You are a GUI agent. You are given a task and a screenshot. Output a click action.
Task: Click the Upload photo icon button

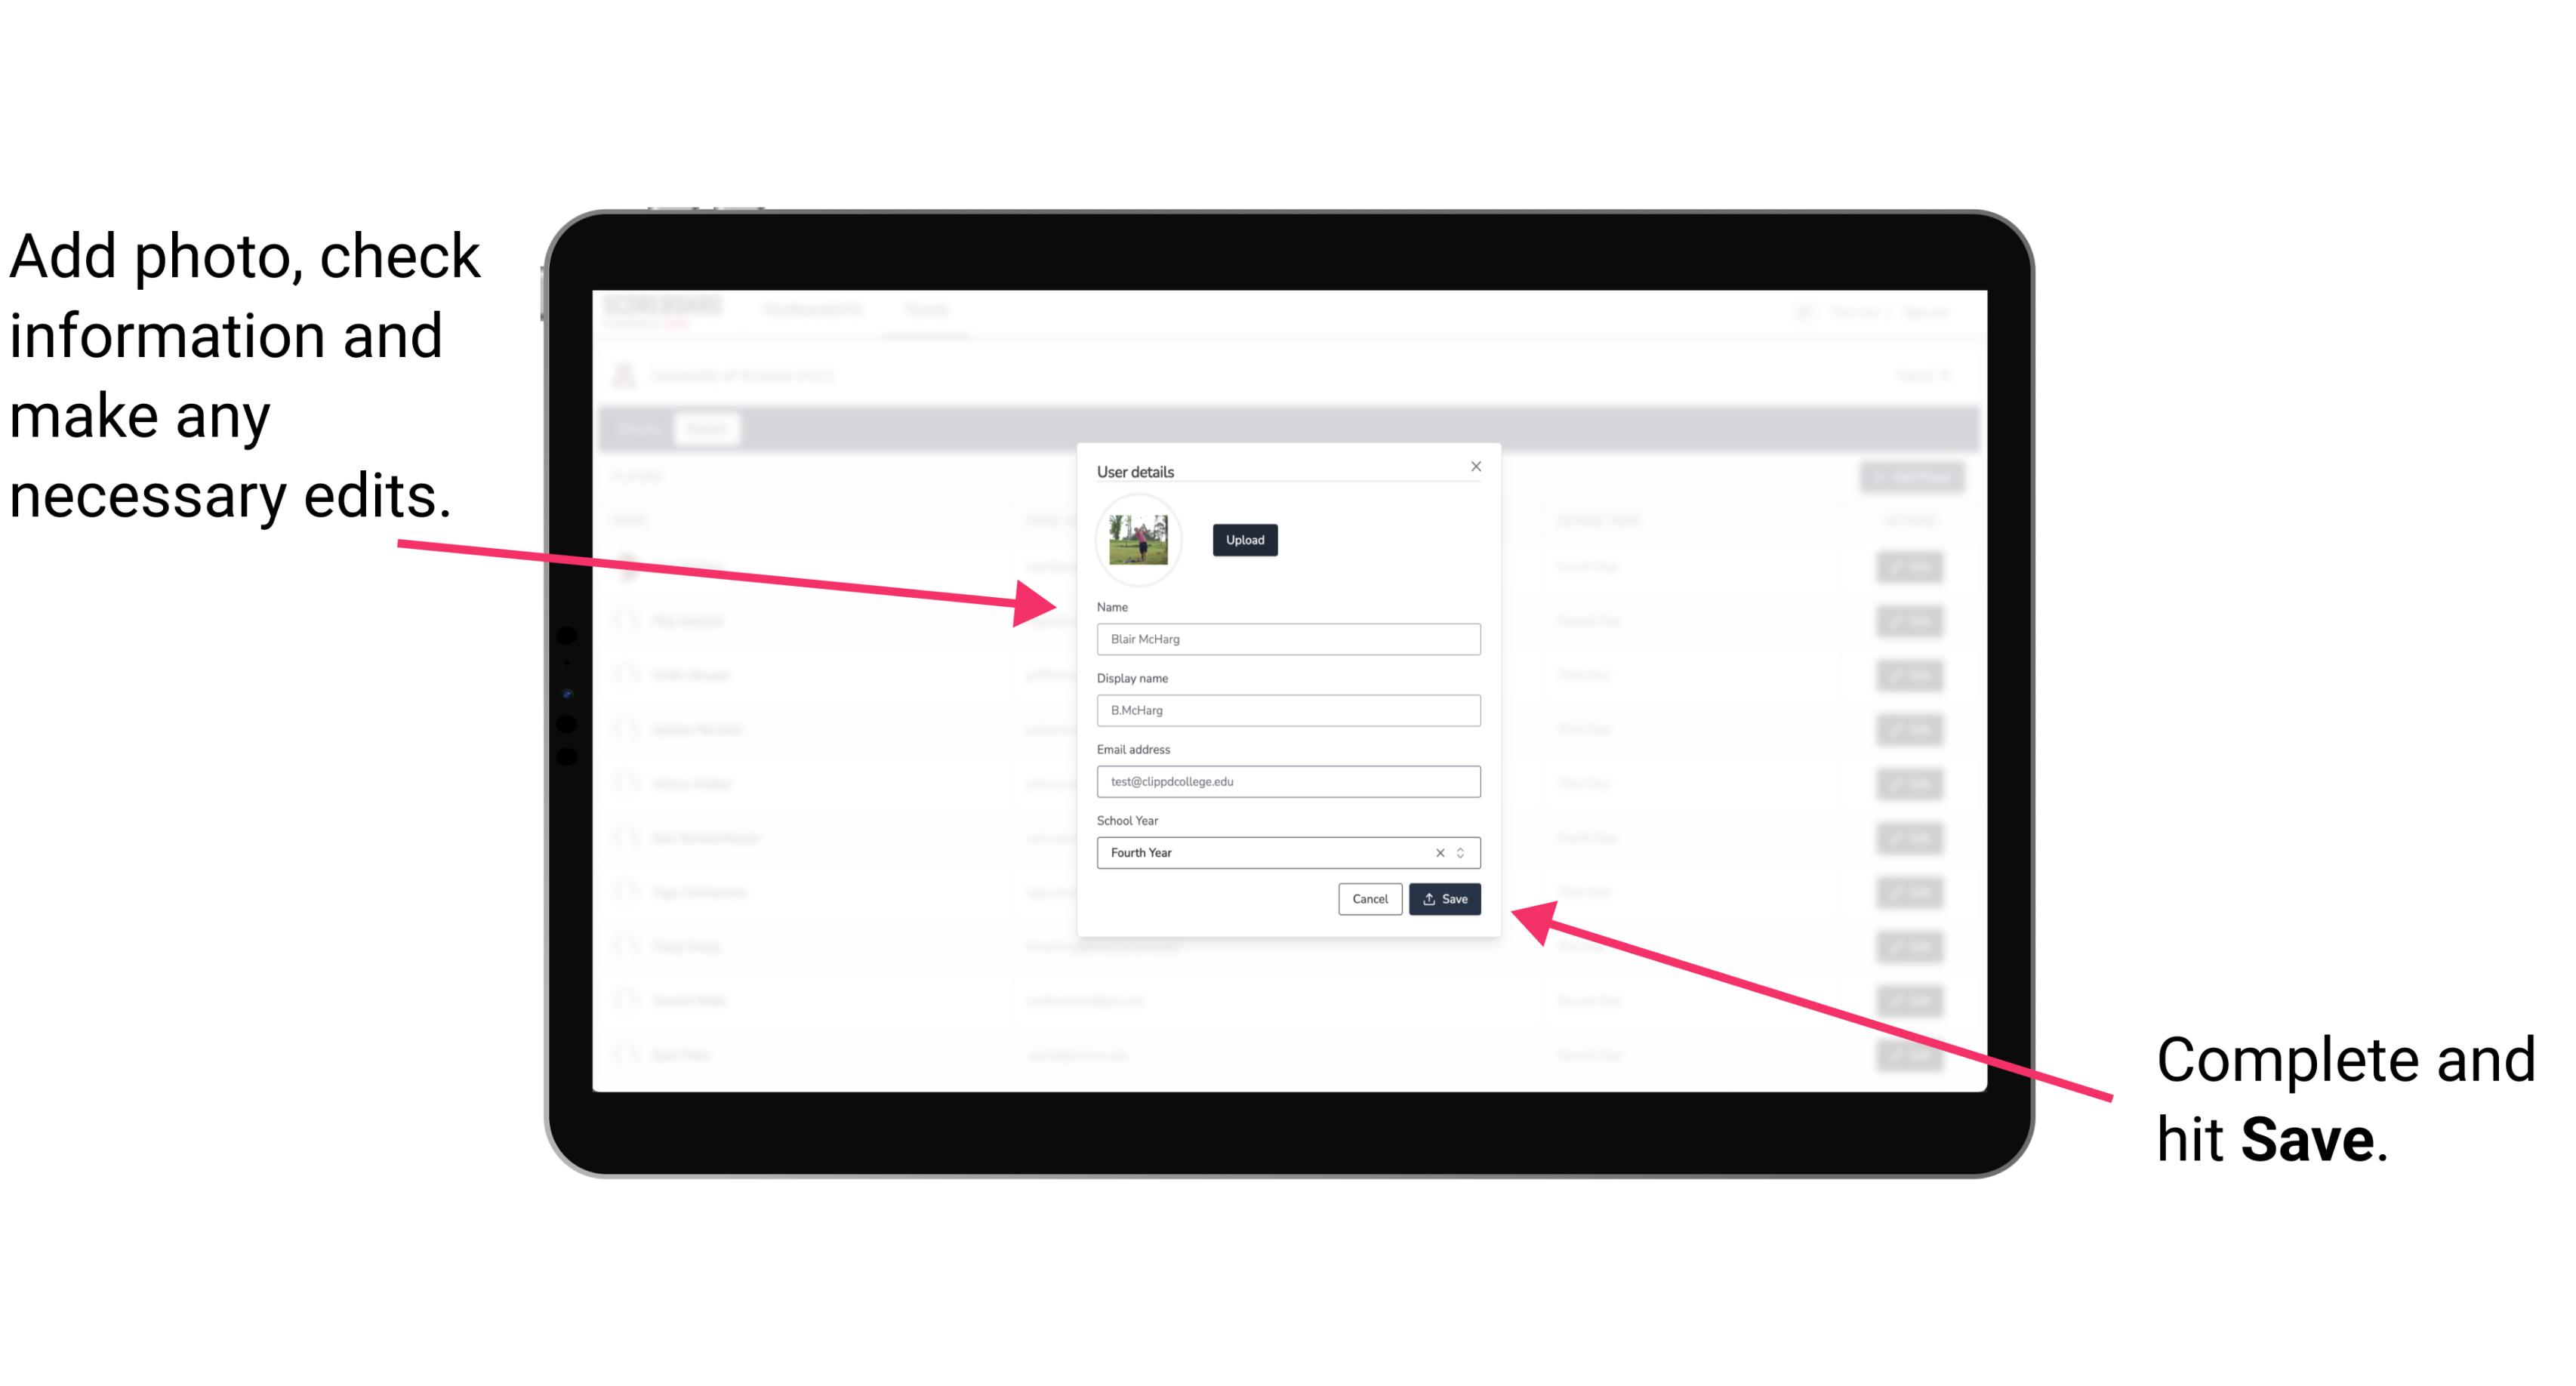click(1244, 540)
